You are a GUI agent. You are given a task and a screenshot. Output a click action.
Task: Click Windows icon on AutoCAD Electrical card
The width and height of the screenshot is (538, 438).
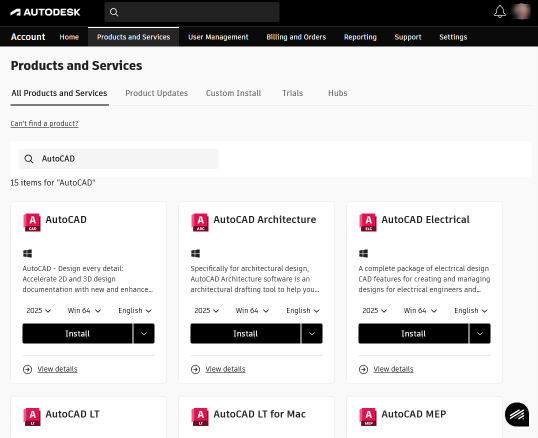tap(363, 253)
